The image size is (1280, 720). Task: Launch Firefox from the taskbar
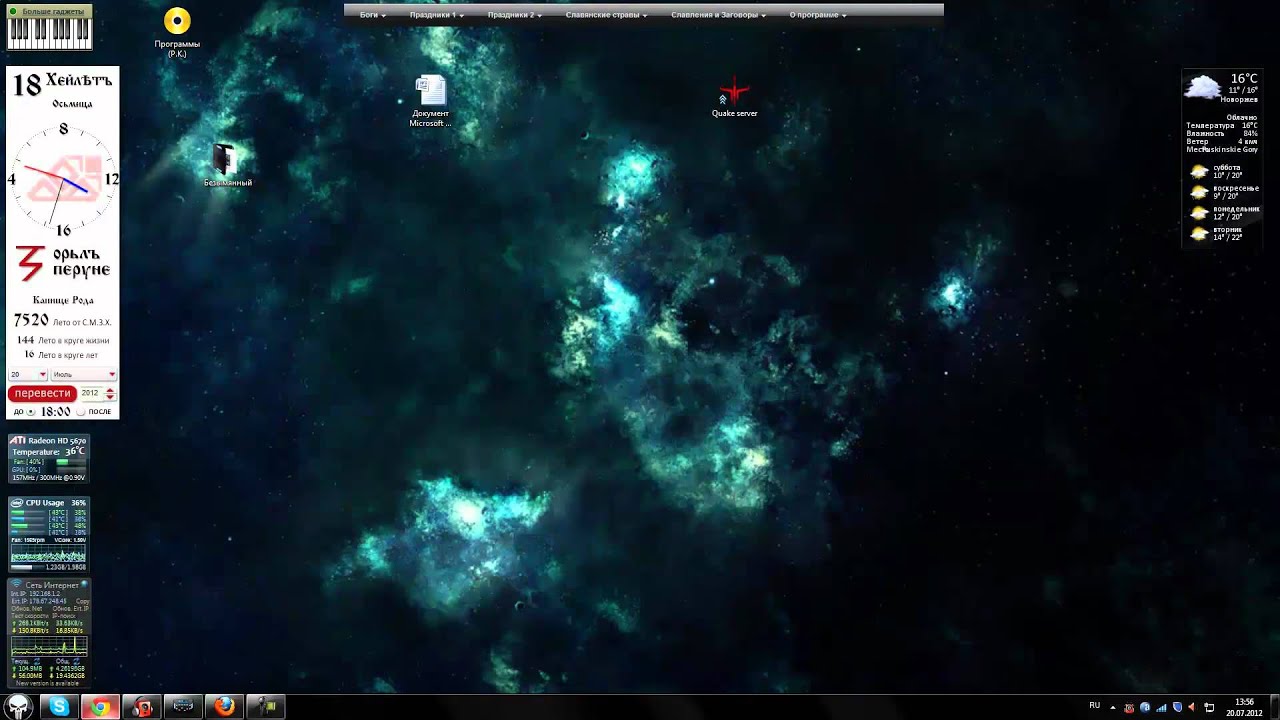click(224, 707)
